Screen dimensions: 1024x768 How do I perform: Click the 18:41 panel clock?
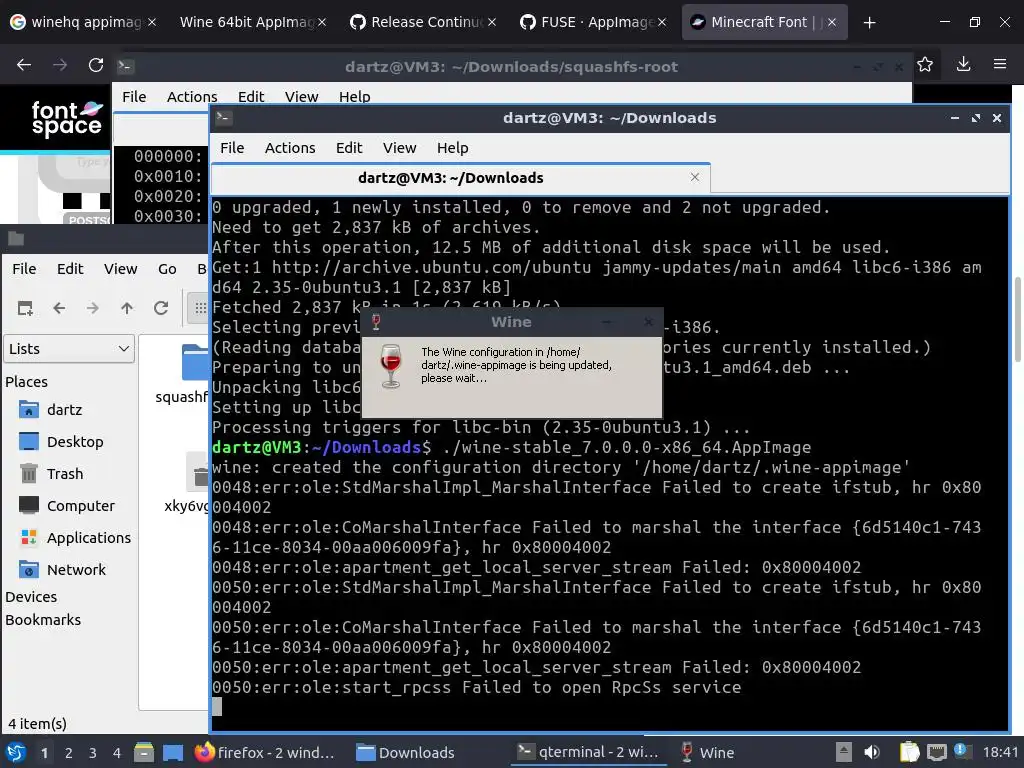[x=1000, y=752]
